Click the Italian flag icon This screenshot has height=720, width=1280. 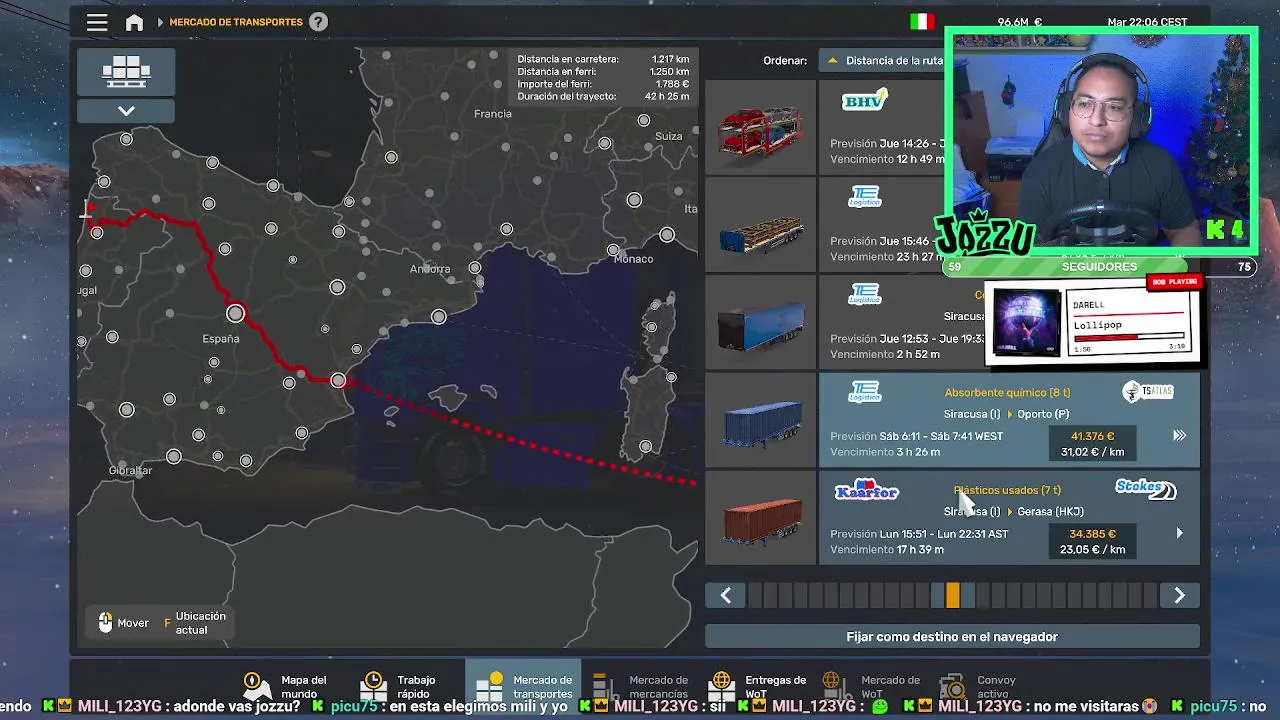coord(922,21)
